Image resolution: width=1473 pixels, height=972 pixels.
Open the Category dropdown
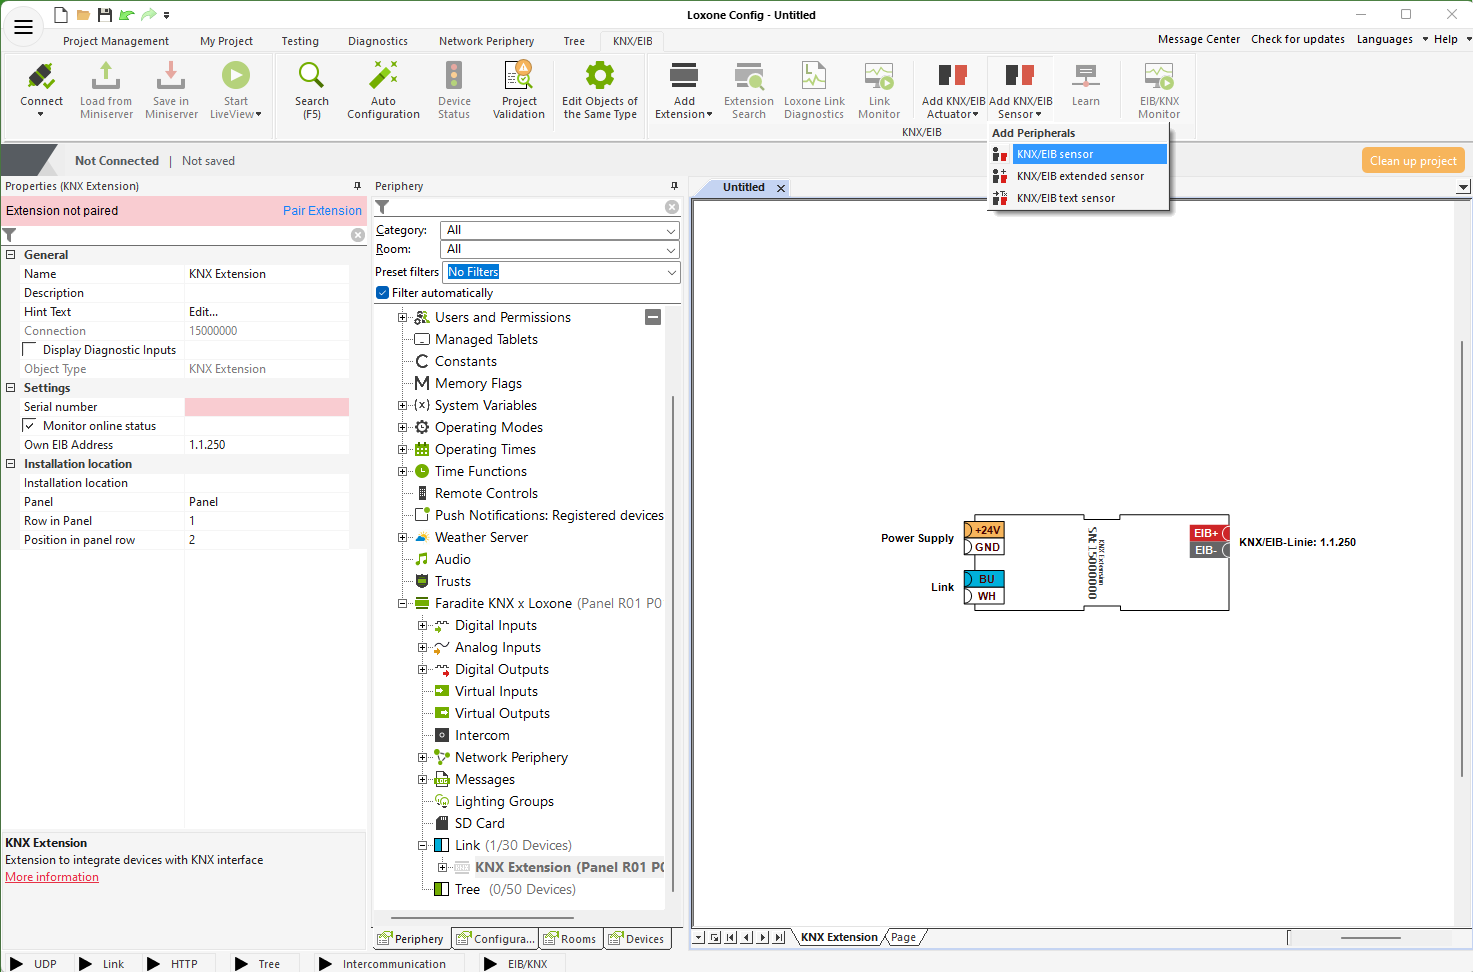click(x=560, y=230)
